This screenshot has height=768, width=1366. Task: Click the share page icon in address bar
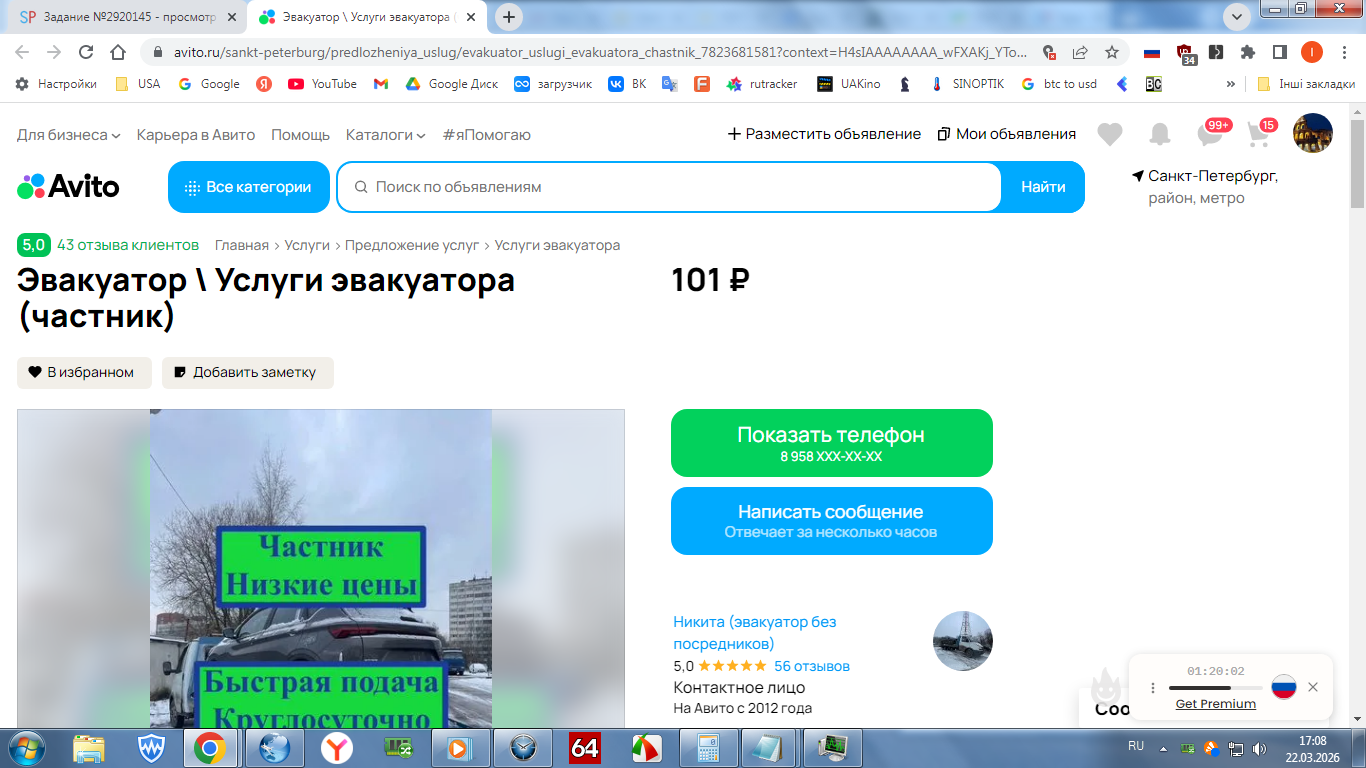pos(1080,52)
